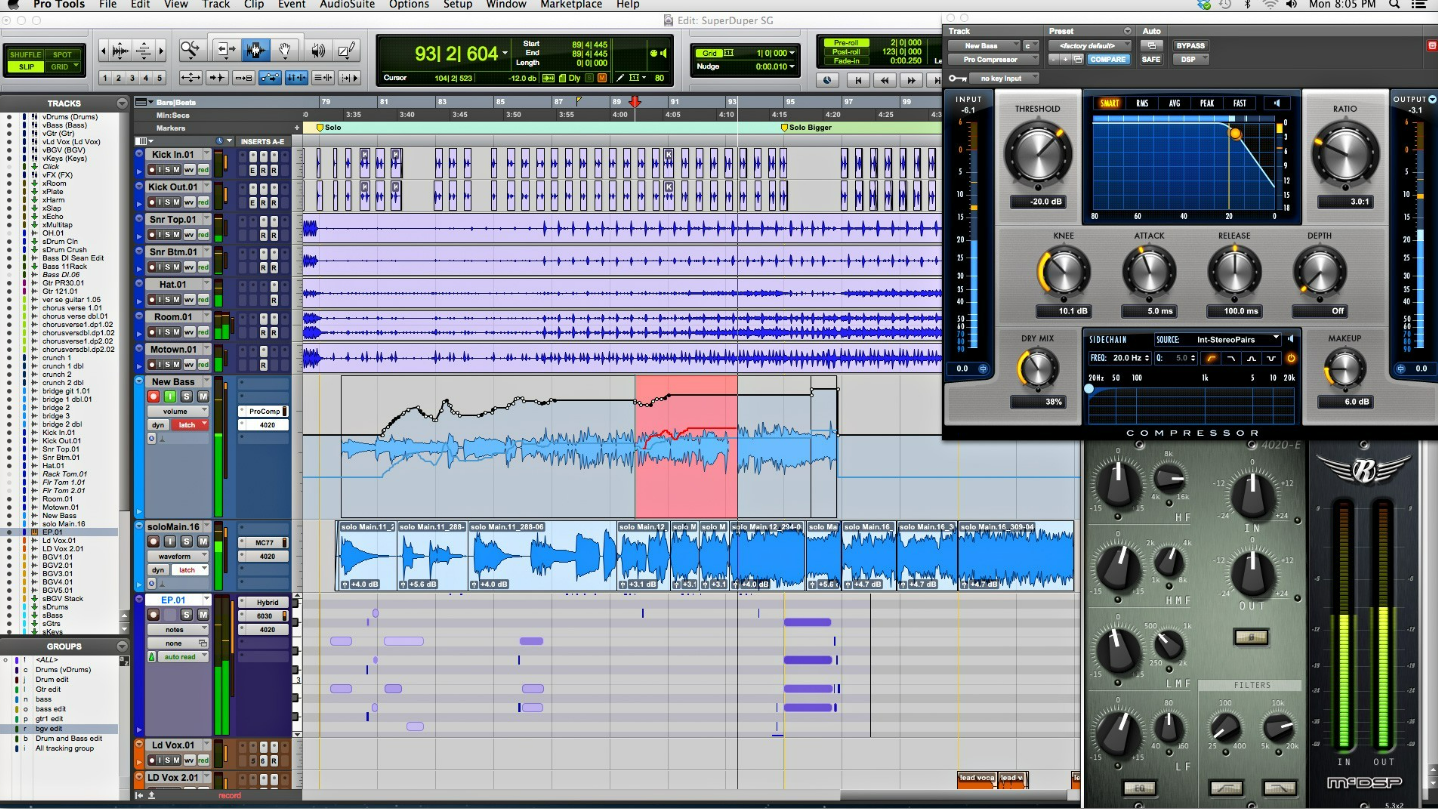Solo the New Bass track
The width and height of the screenshot is (1438, 809).
coord(186,396)
